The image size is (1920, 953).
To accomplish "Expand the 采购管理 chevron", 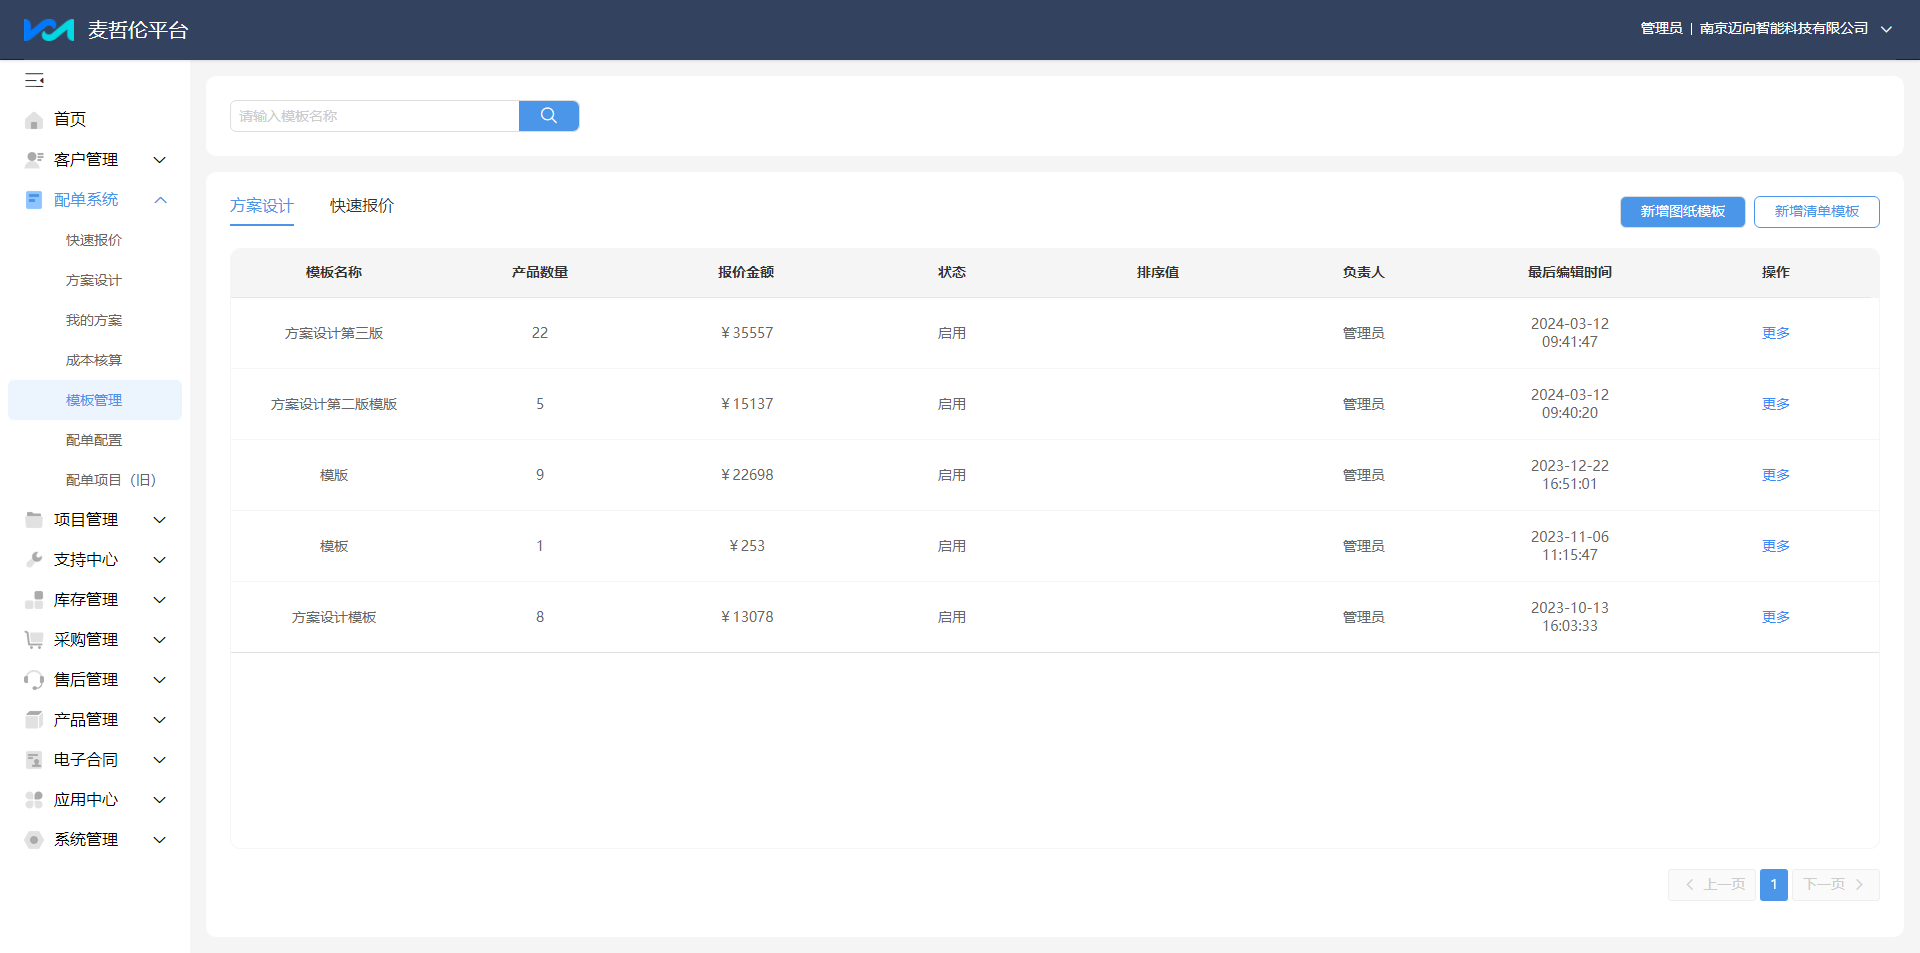I will click(x=159, y=640).
